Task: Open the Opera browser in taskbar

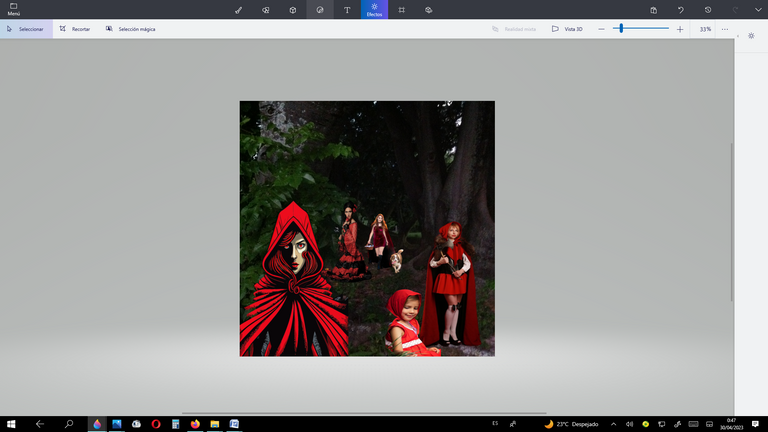Action: pos(156,424)
